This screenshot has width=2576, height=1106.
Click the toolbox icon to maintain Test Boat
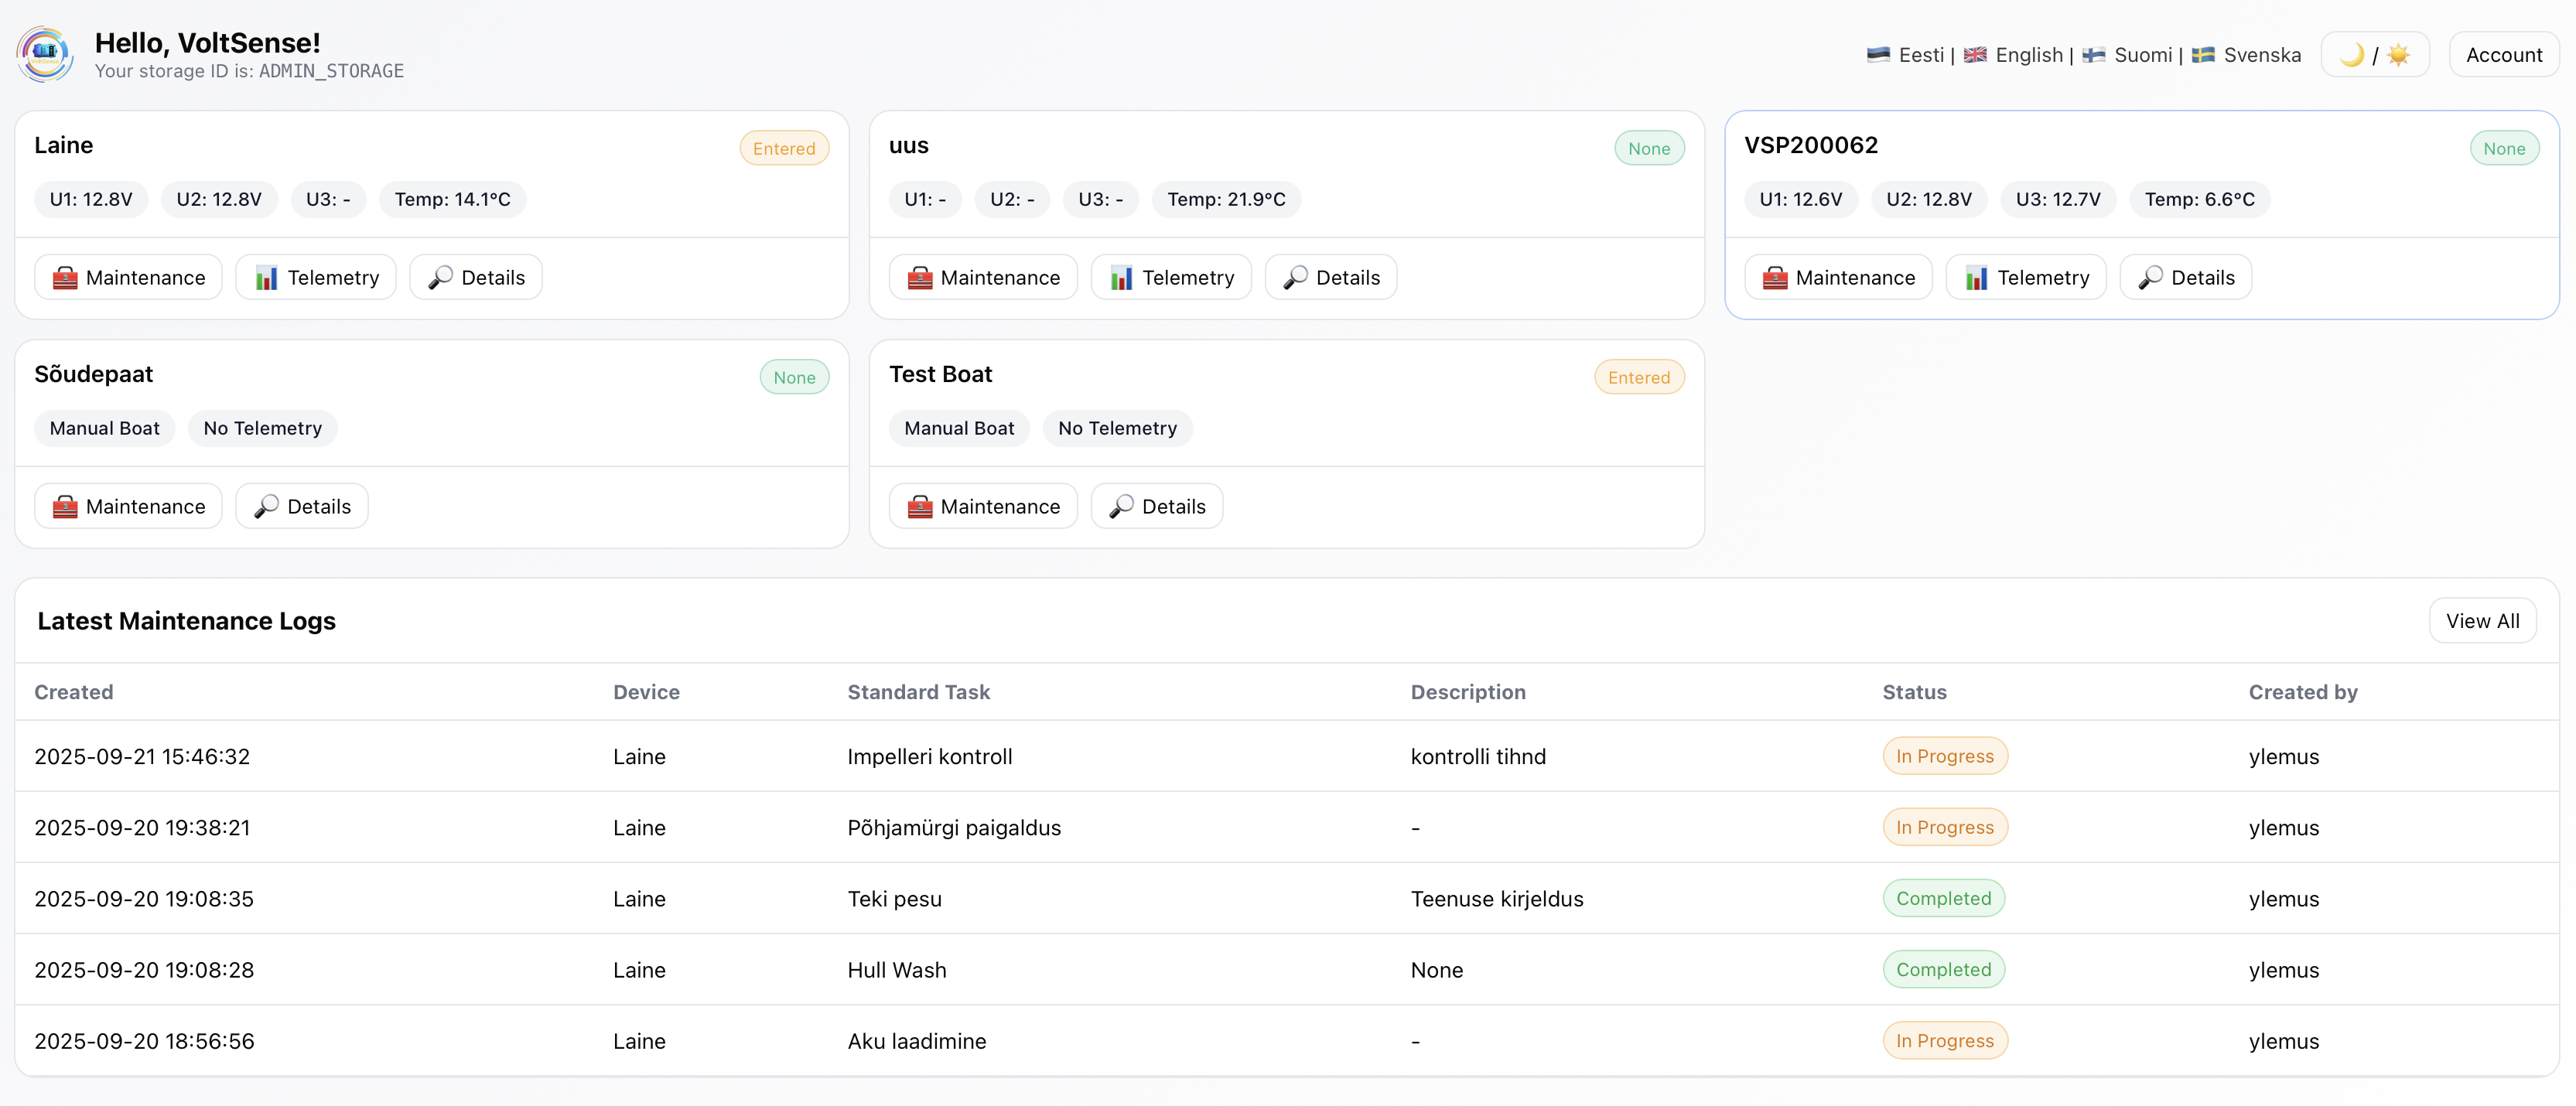921,506
